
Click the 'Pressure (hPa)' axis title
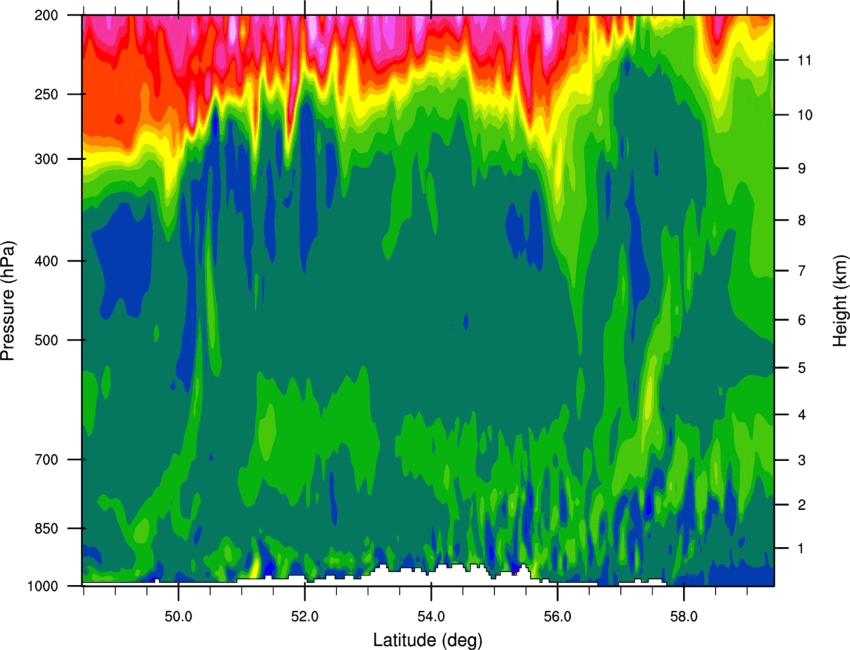pos(8,300)
